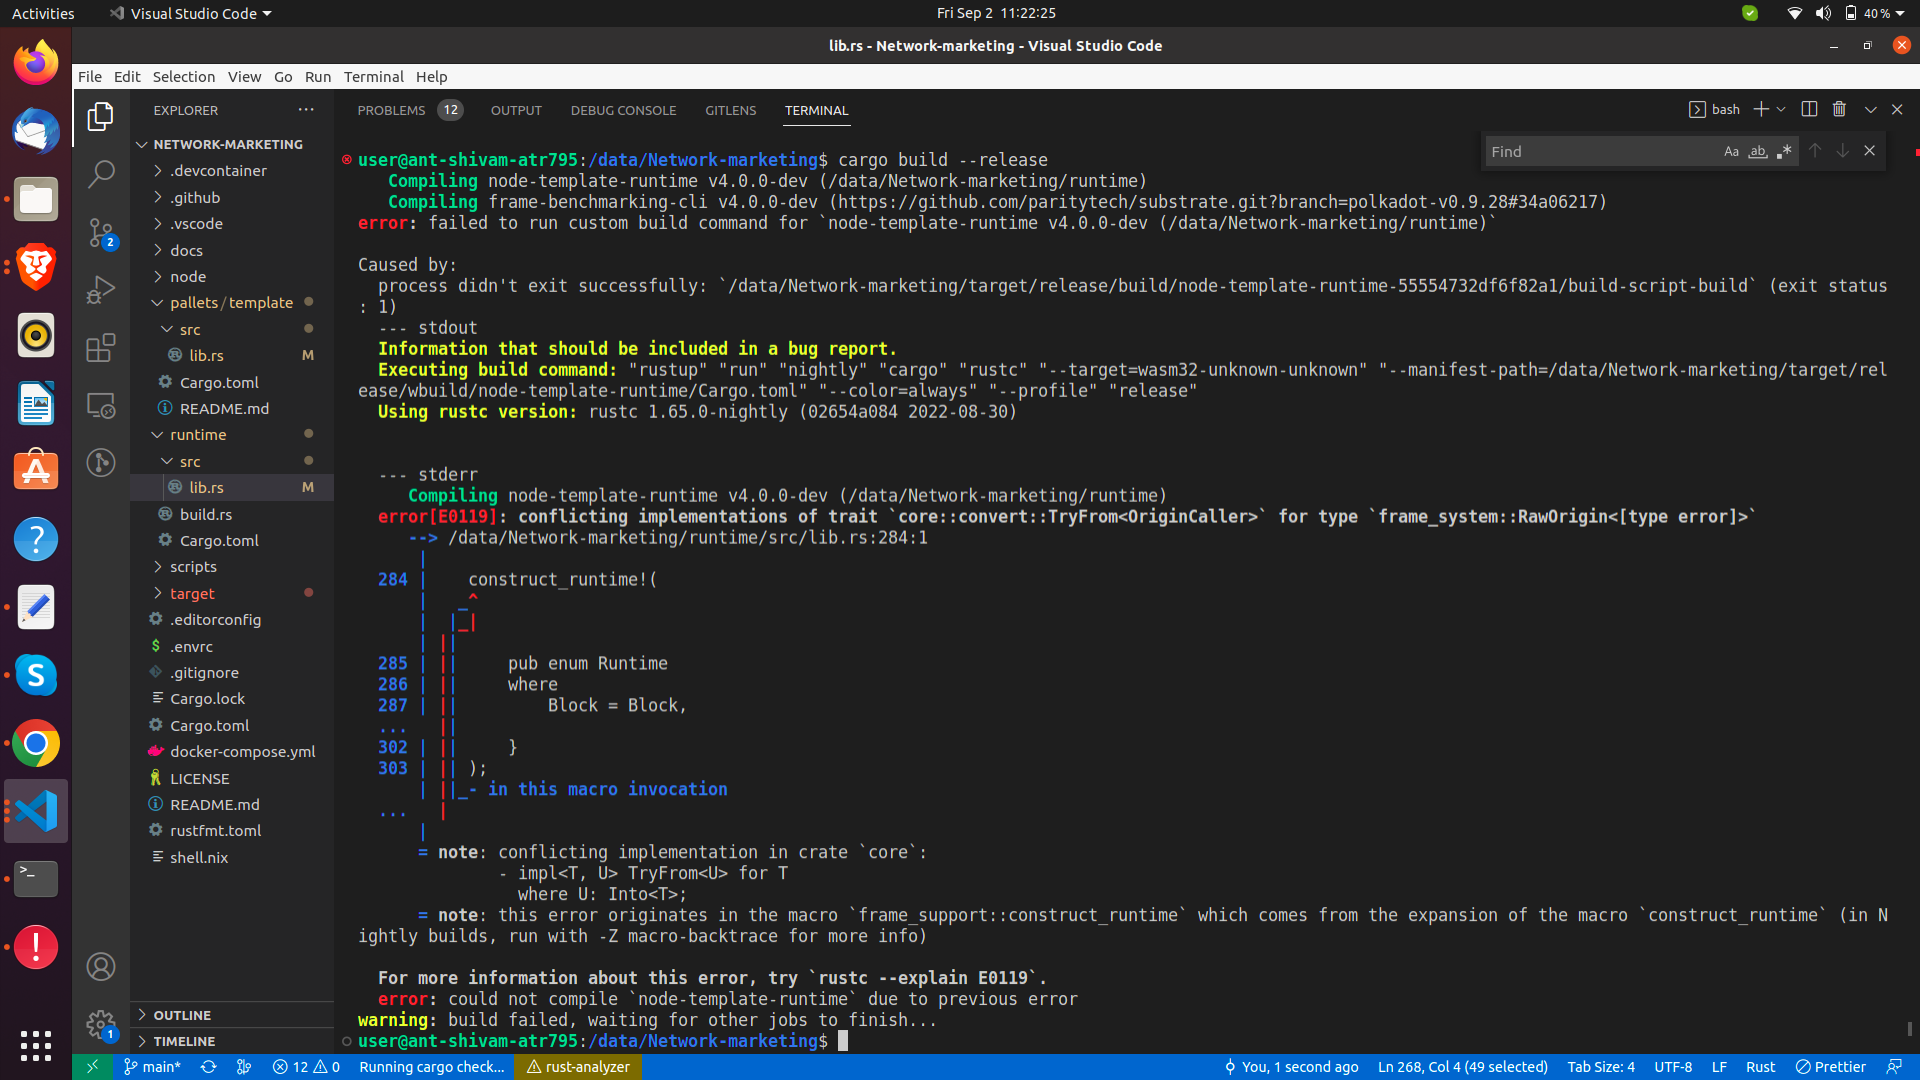Maximize panel size with chevron
The image size is (1920, 1080).
coord(1870,109)
